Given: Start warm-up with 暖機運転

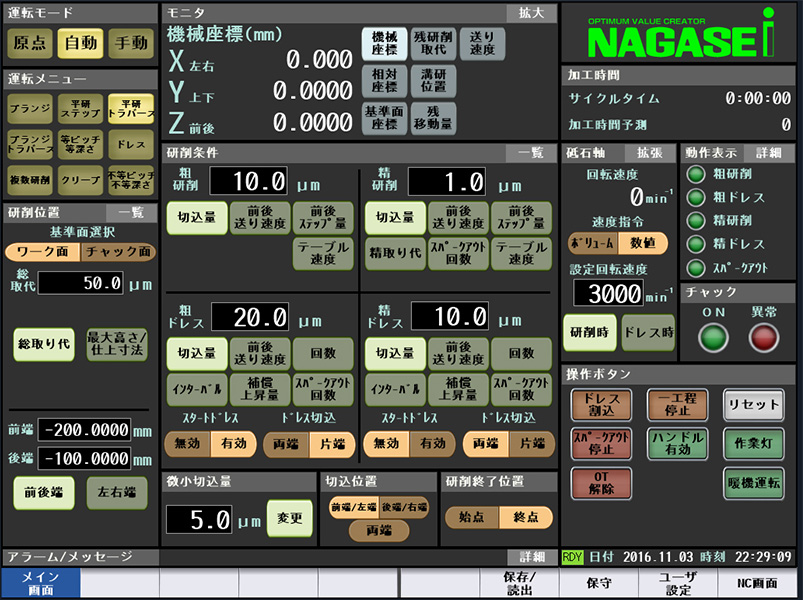Looking at the screenshot, I should point(753,482).
